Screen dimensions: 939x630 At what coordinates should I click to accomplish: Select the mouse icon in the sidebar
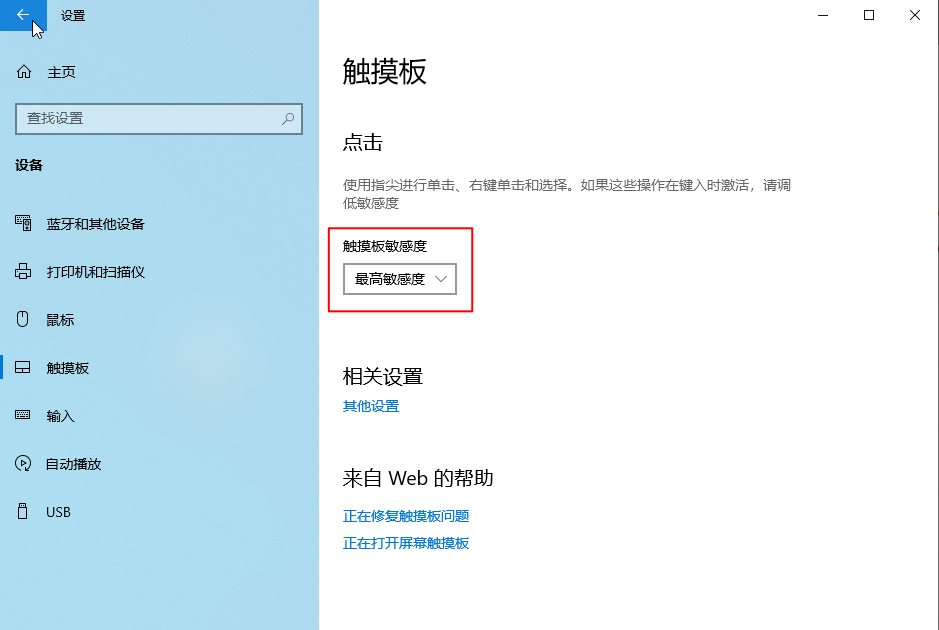(21, 320)
